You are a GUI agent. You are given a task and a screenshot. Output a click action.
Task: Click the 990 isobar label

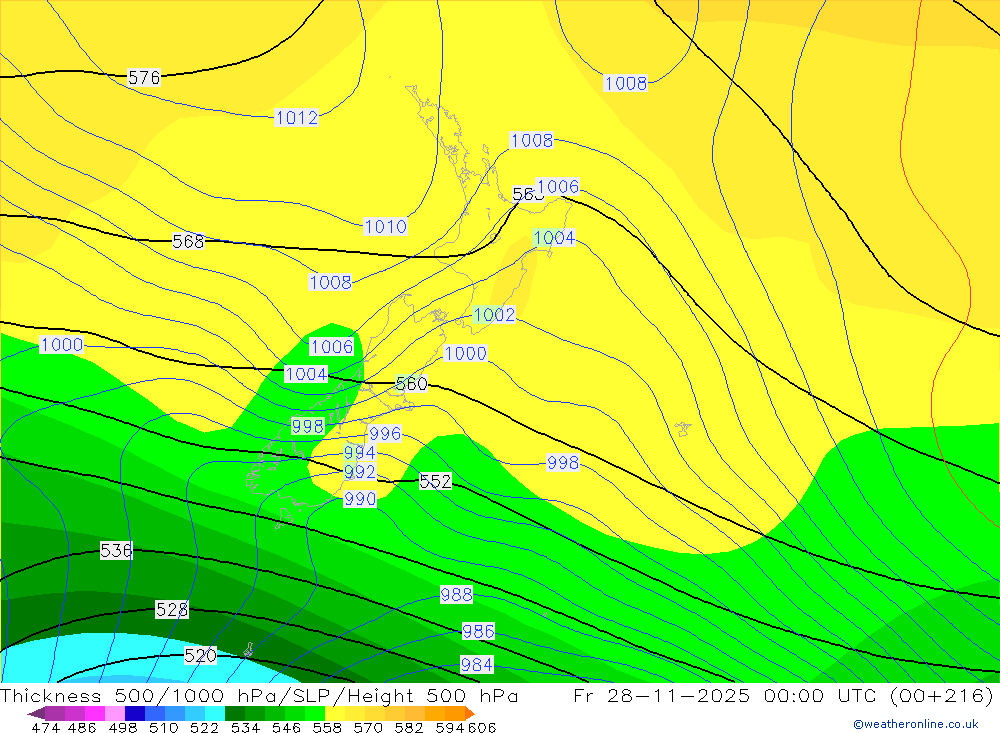360,499
